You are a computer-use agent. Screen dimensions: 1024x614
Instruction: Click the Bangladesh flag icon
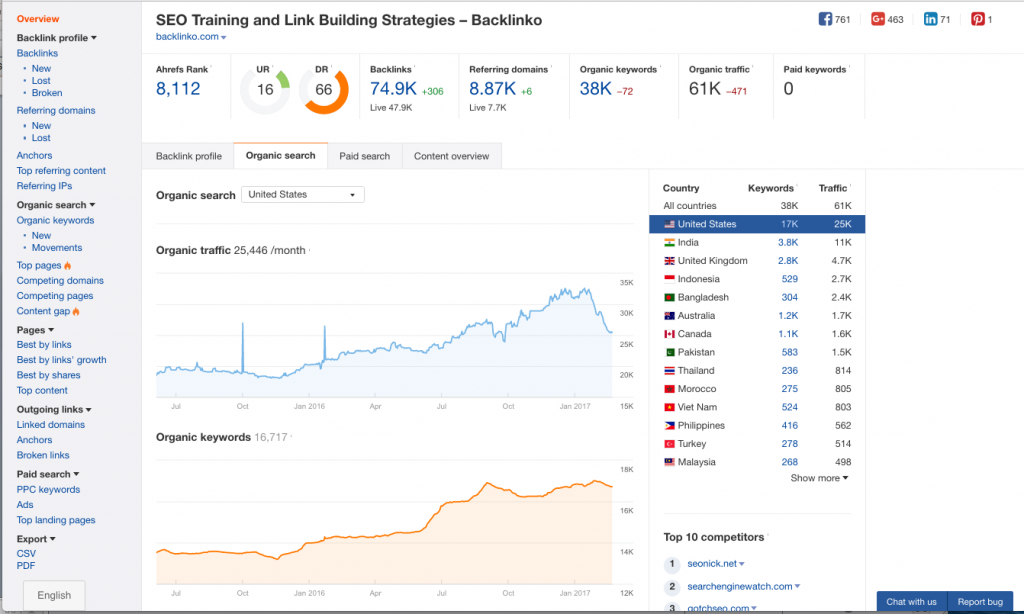click(669, 297)
